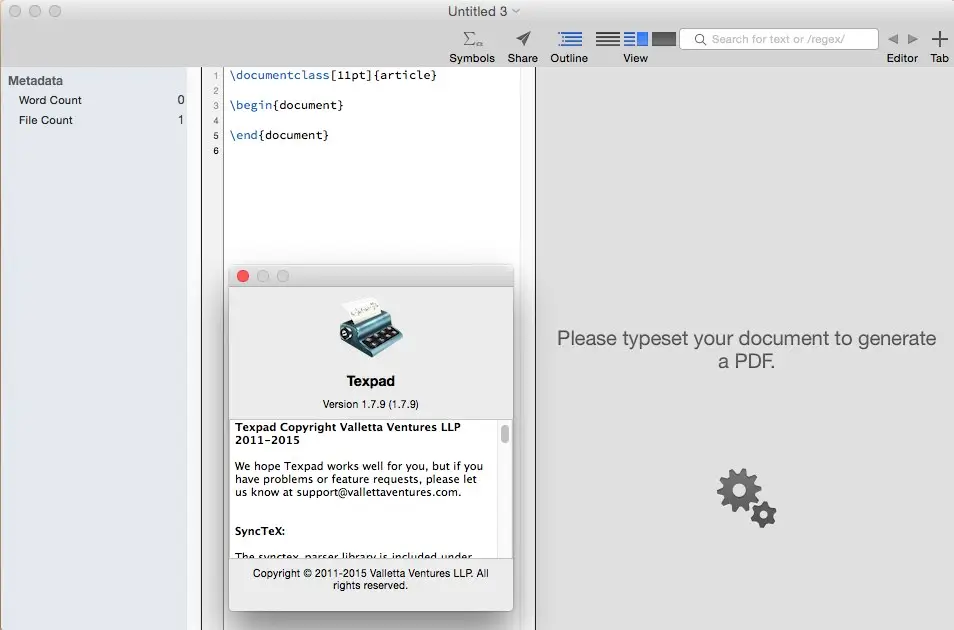
Task: Click the search text or regex field
Action: coord(779,39)
